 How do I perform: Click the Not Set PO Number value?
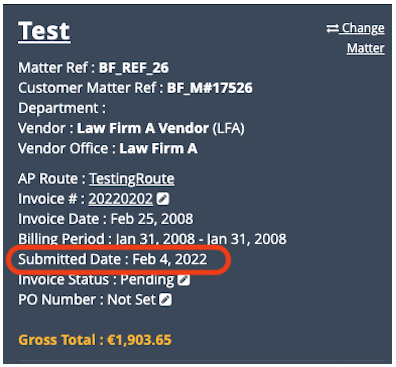click(x=131, y=300)
